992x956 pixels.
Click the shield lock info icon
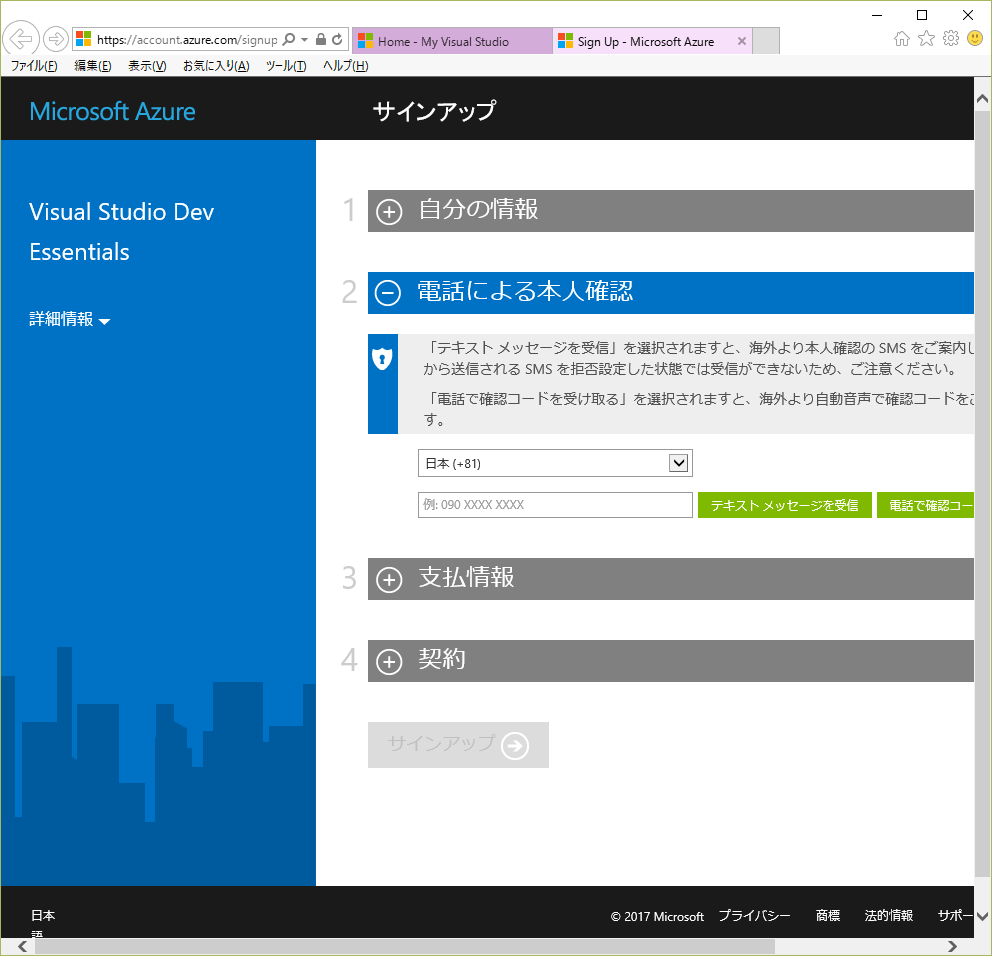coord(382,359)
